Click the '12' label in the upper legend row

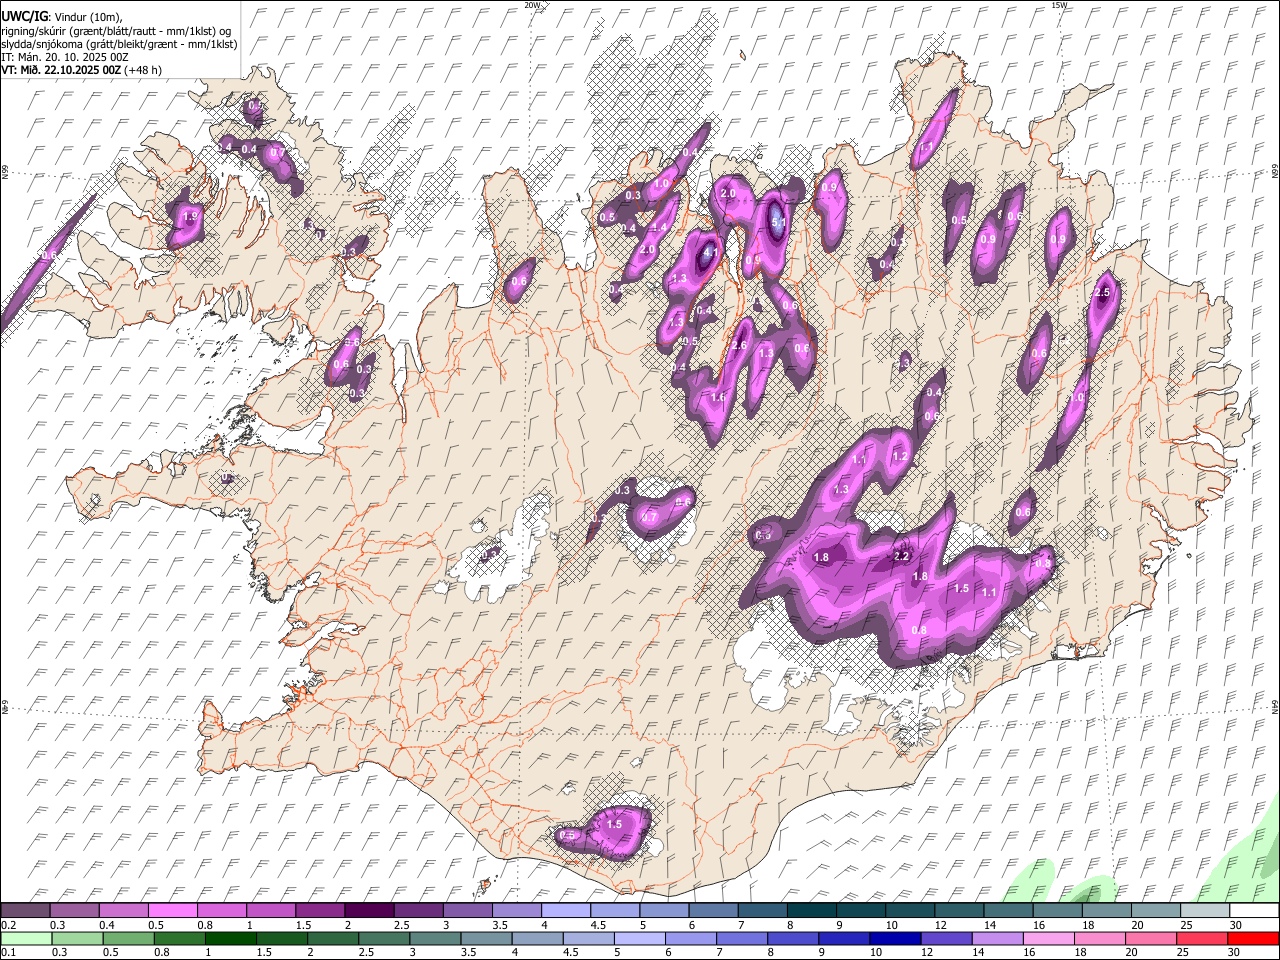click(x=940, y=925)
